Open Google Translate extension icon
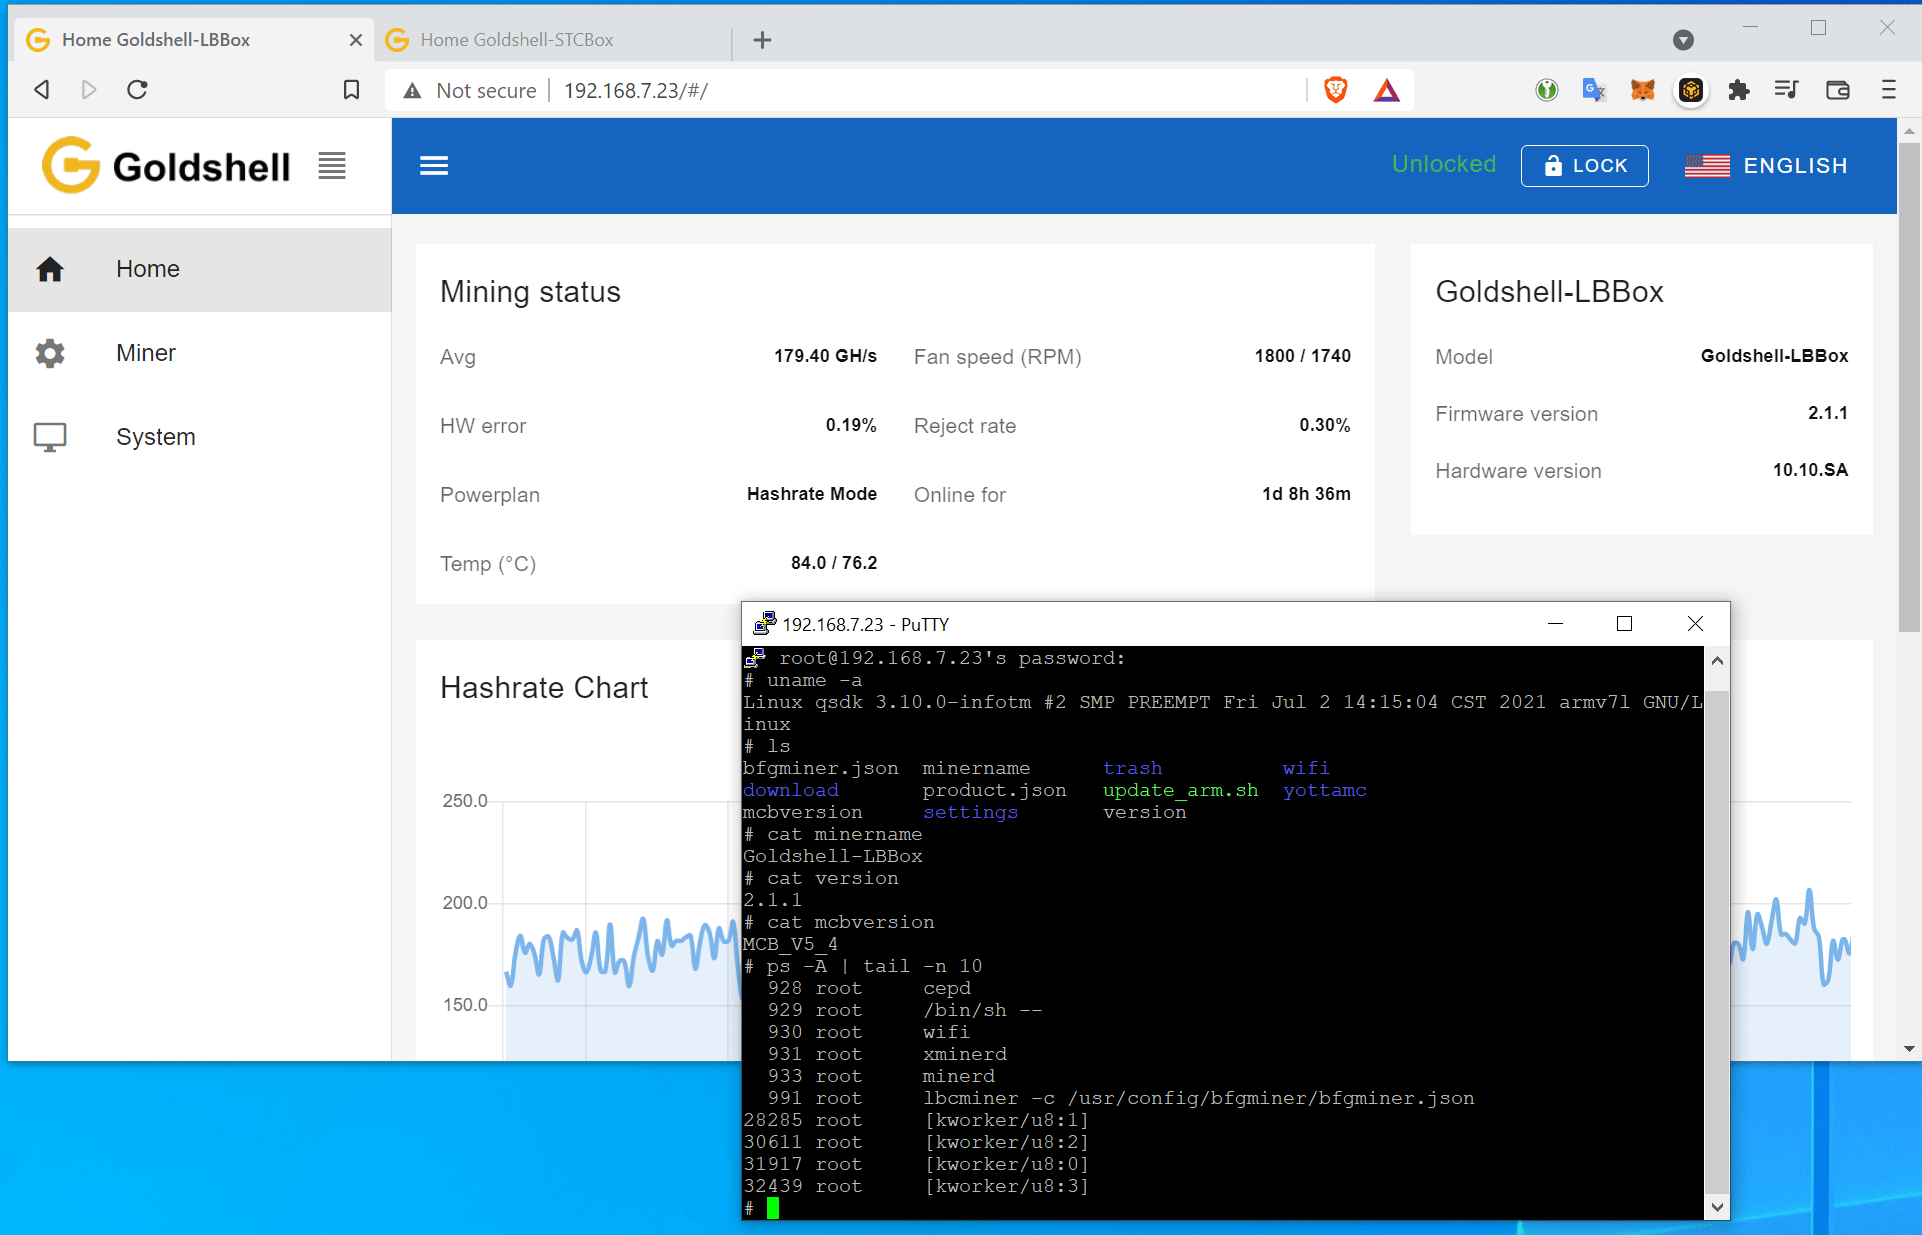This screenshot has height=1235, width=1922. [1594, 90]
